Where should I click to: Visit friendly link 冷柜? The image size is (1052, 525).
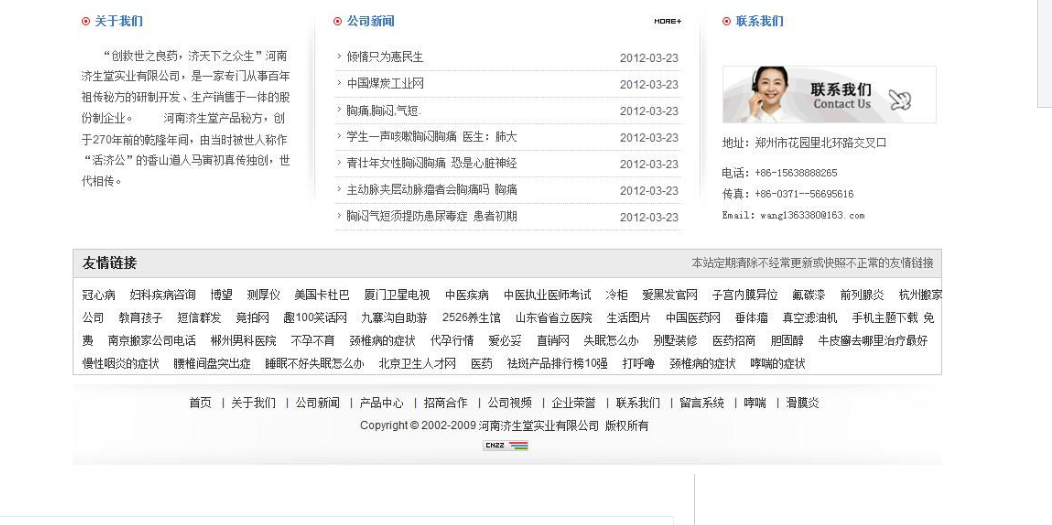click(617, 295)
